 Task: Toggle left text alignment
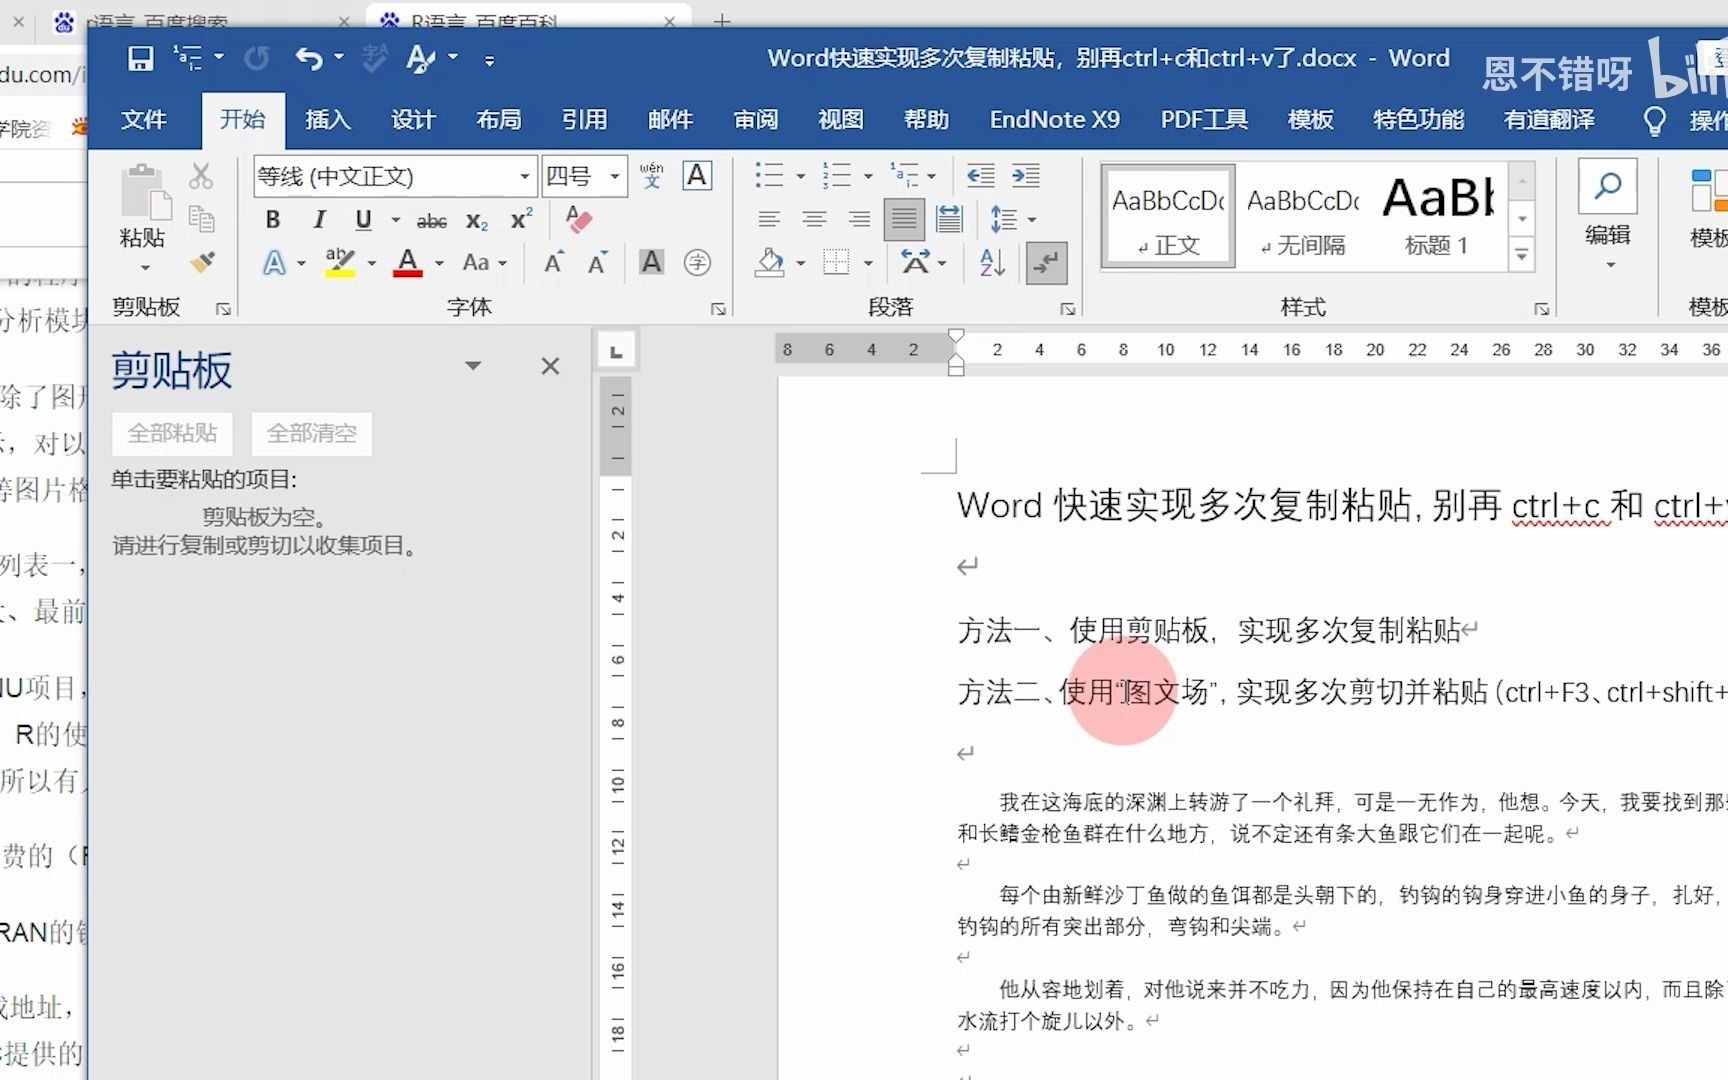point(769,219)
